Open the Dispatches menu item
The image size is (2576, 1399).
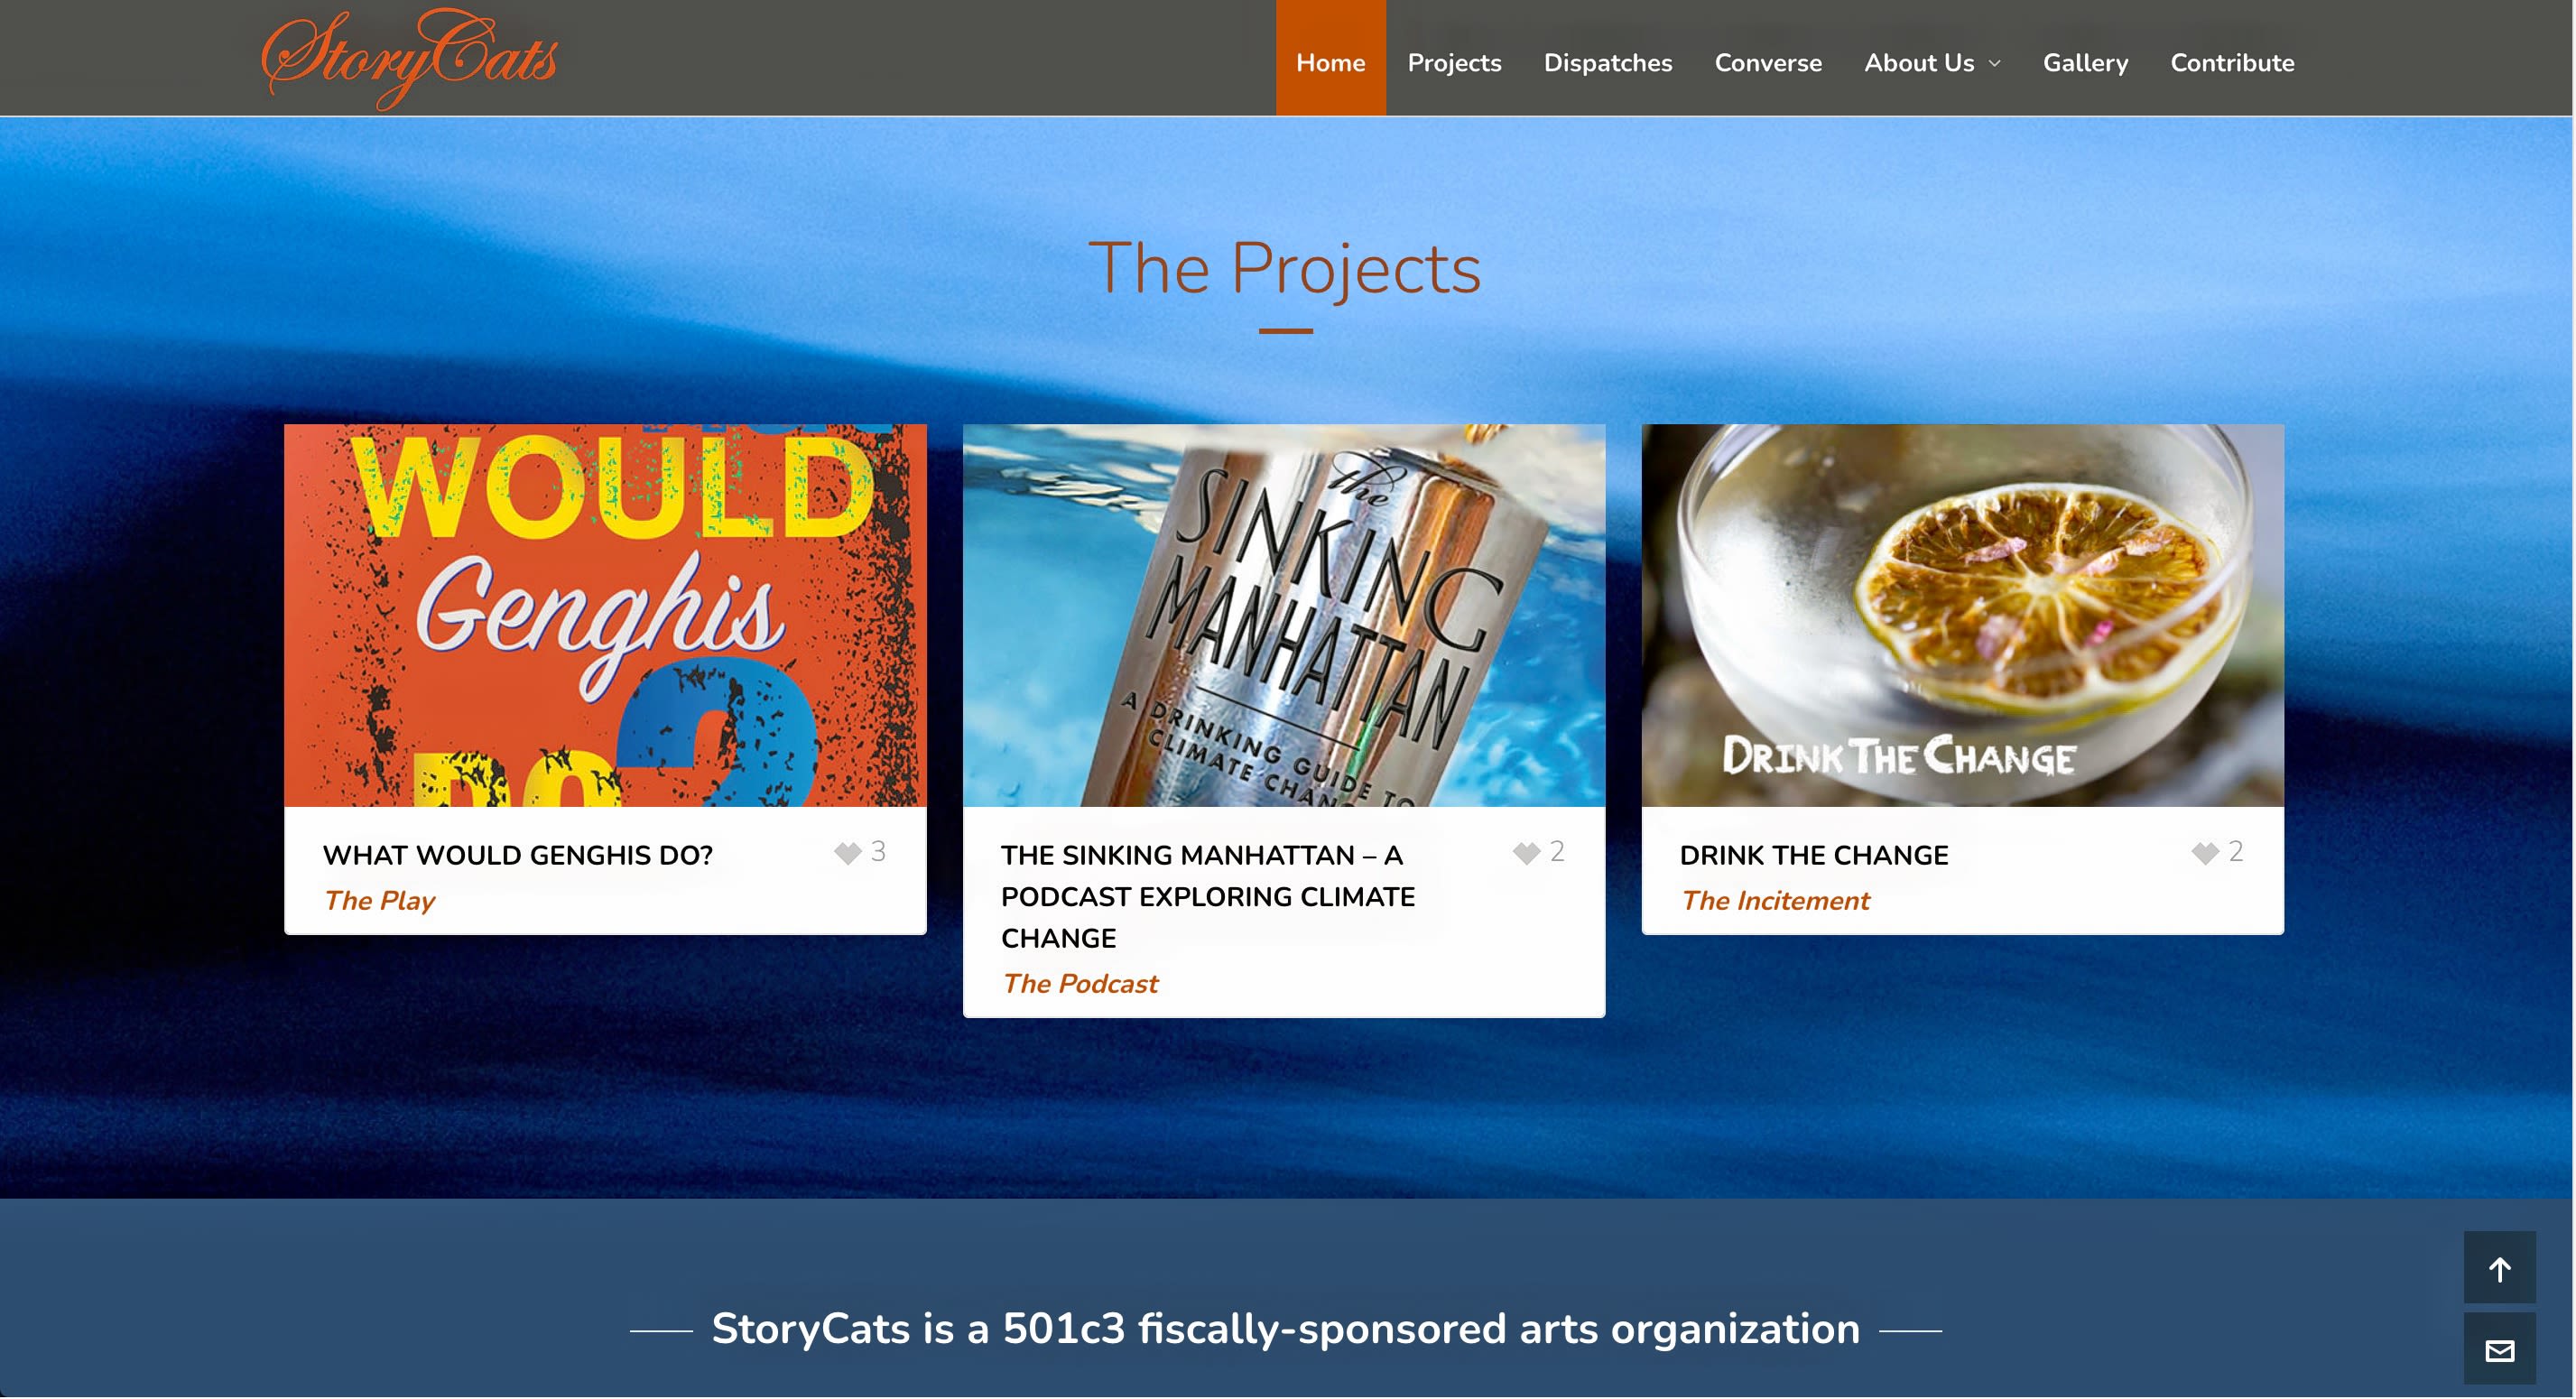click(1608, 63)
